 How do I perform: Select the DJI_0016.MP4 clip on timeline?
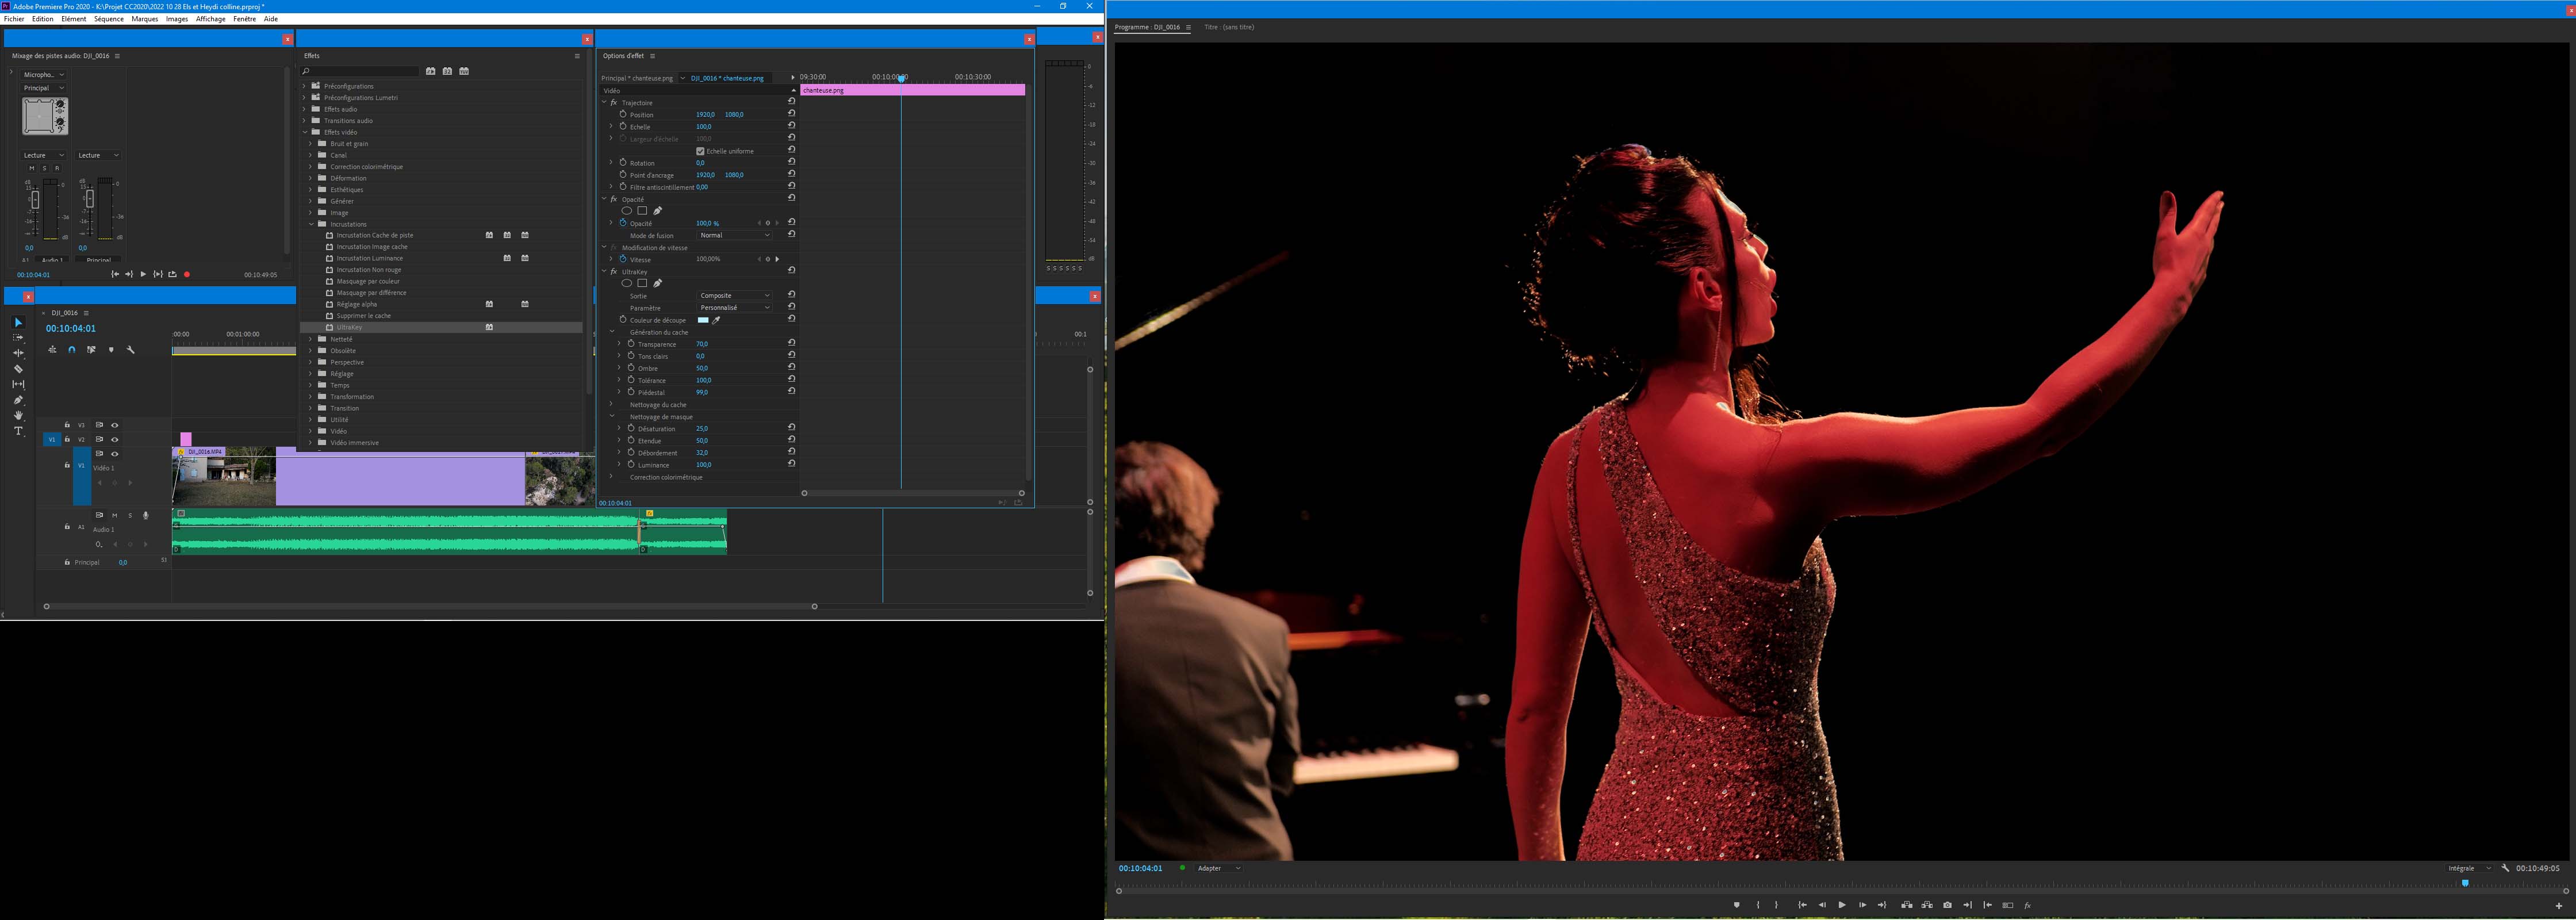coord(224,476)
